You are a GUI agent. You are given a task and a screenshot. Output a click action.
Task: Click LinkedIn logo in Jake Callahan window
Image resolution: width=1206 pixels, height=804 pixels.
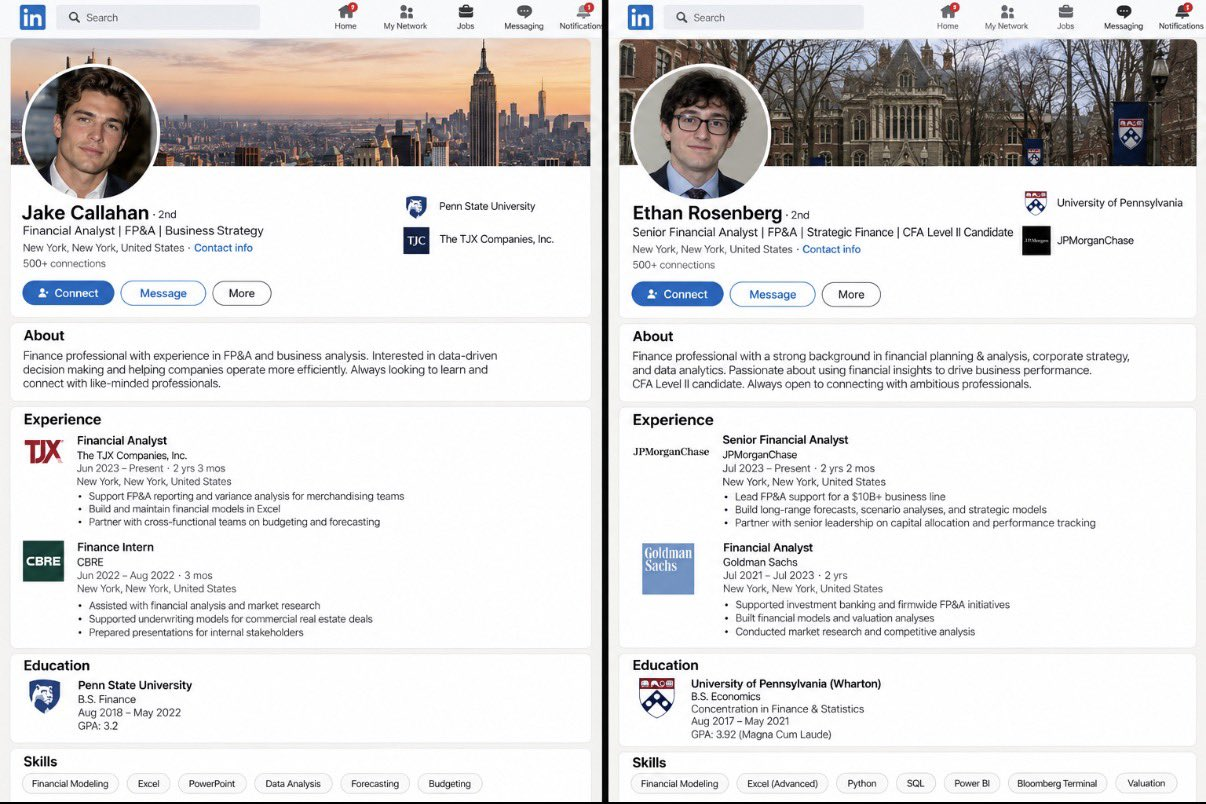(x=33, y=17)
